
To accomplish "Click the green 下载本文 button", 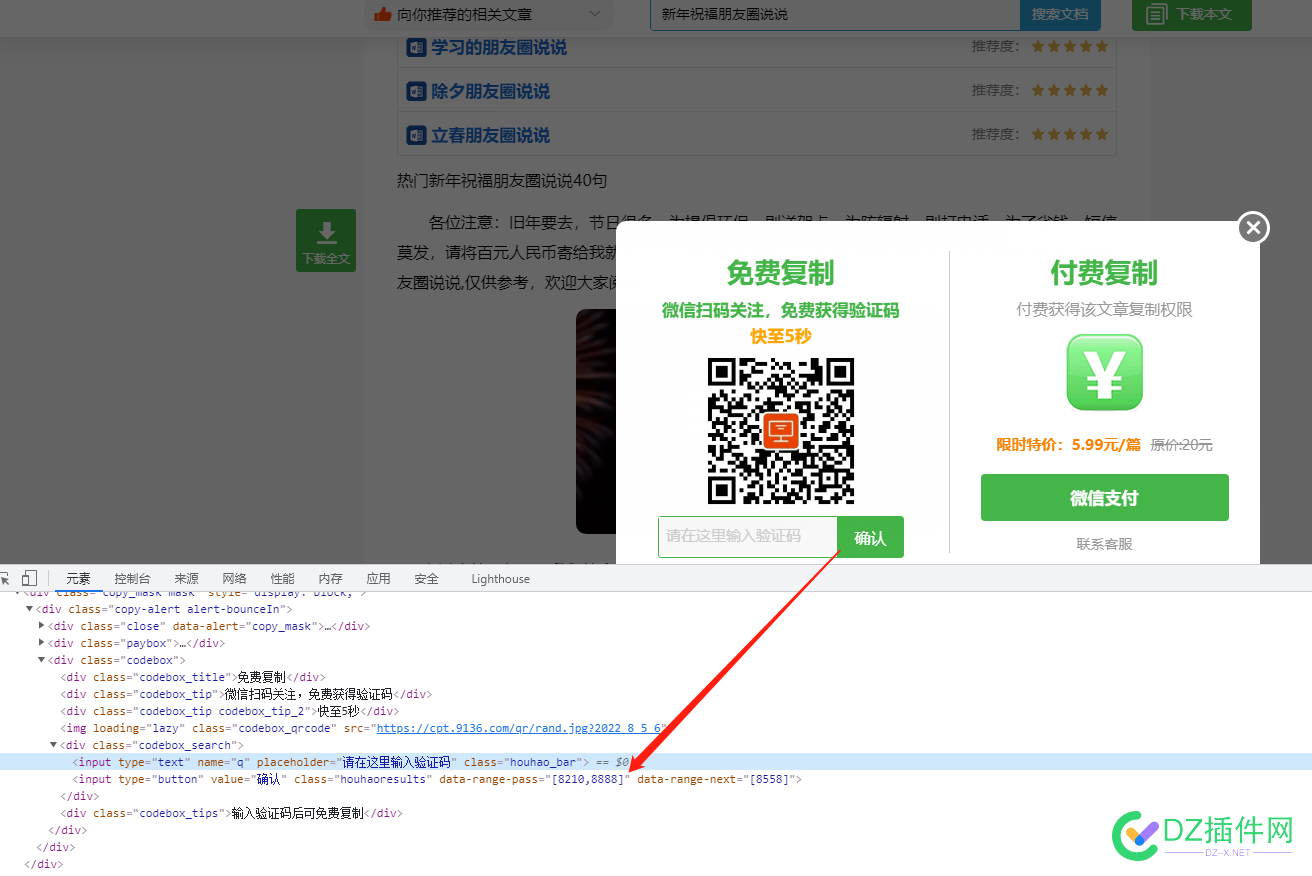I will click(1191, 14).
